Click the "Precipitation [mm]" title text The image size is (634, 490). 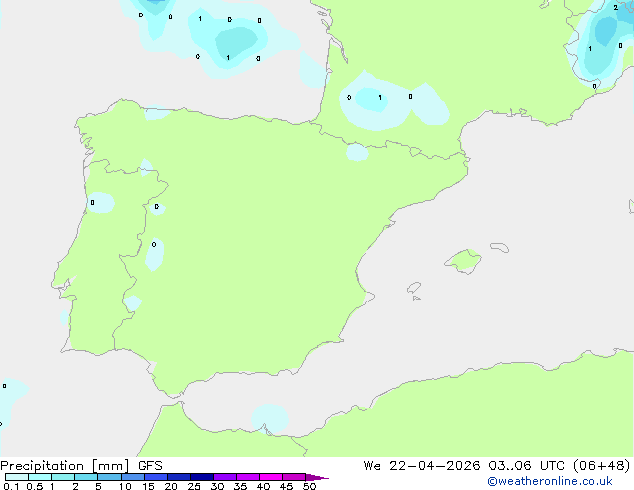64,466
